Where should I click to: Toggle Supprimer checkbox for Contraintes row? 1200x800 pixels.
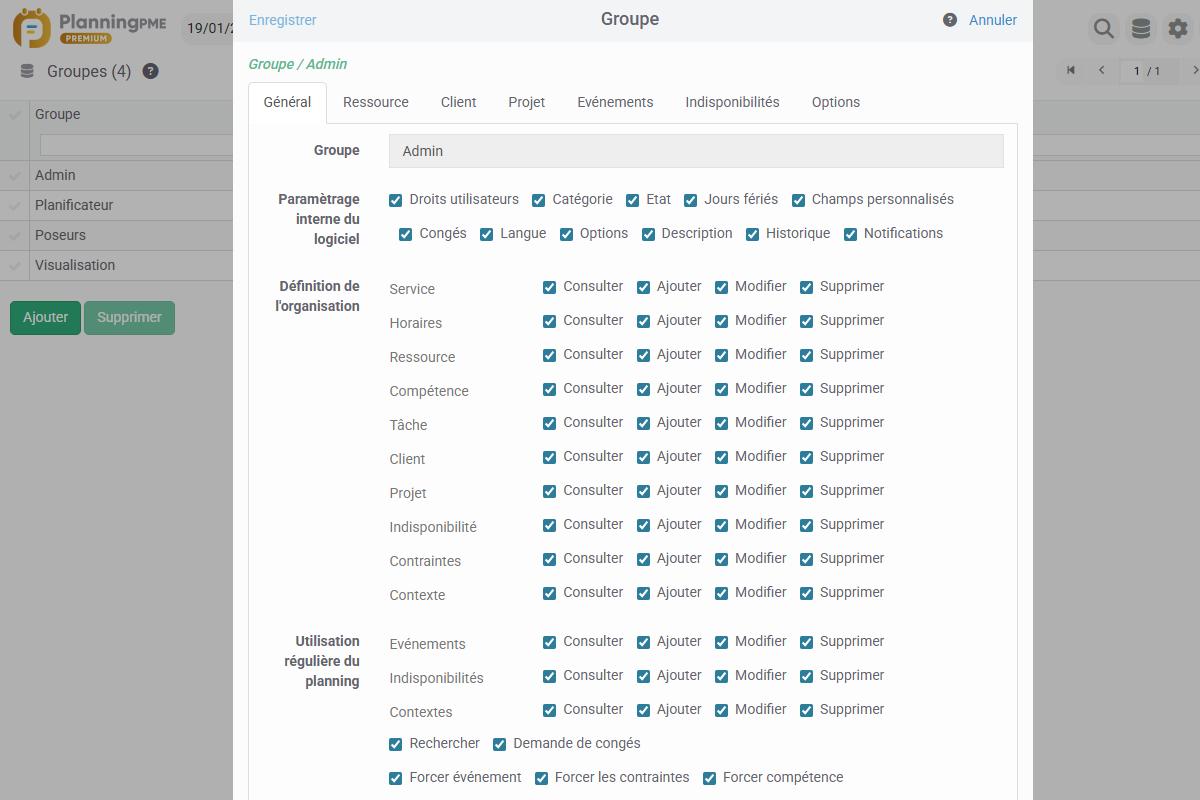(x=806, y=559)
